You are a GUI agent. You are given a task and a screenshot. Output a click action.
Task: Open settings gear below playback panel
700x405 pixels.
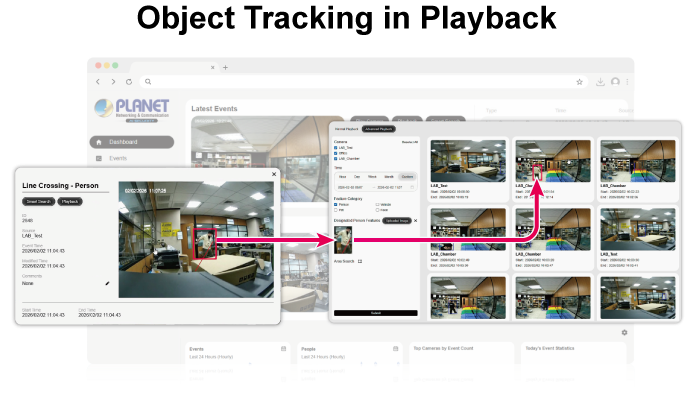point(623,332)
